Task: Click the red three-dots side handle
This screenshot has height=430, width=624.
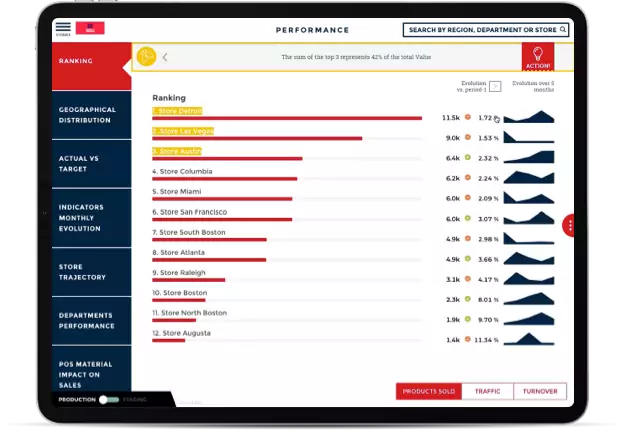Action: [x=569, y=226]
